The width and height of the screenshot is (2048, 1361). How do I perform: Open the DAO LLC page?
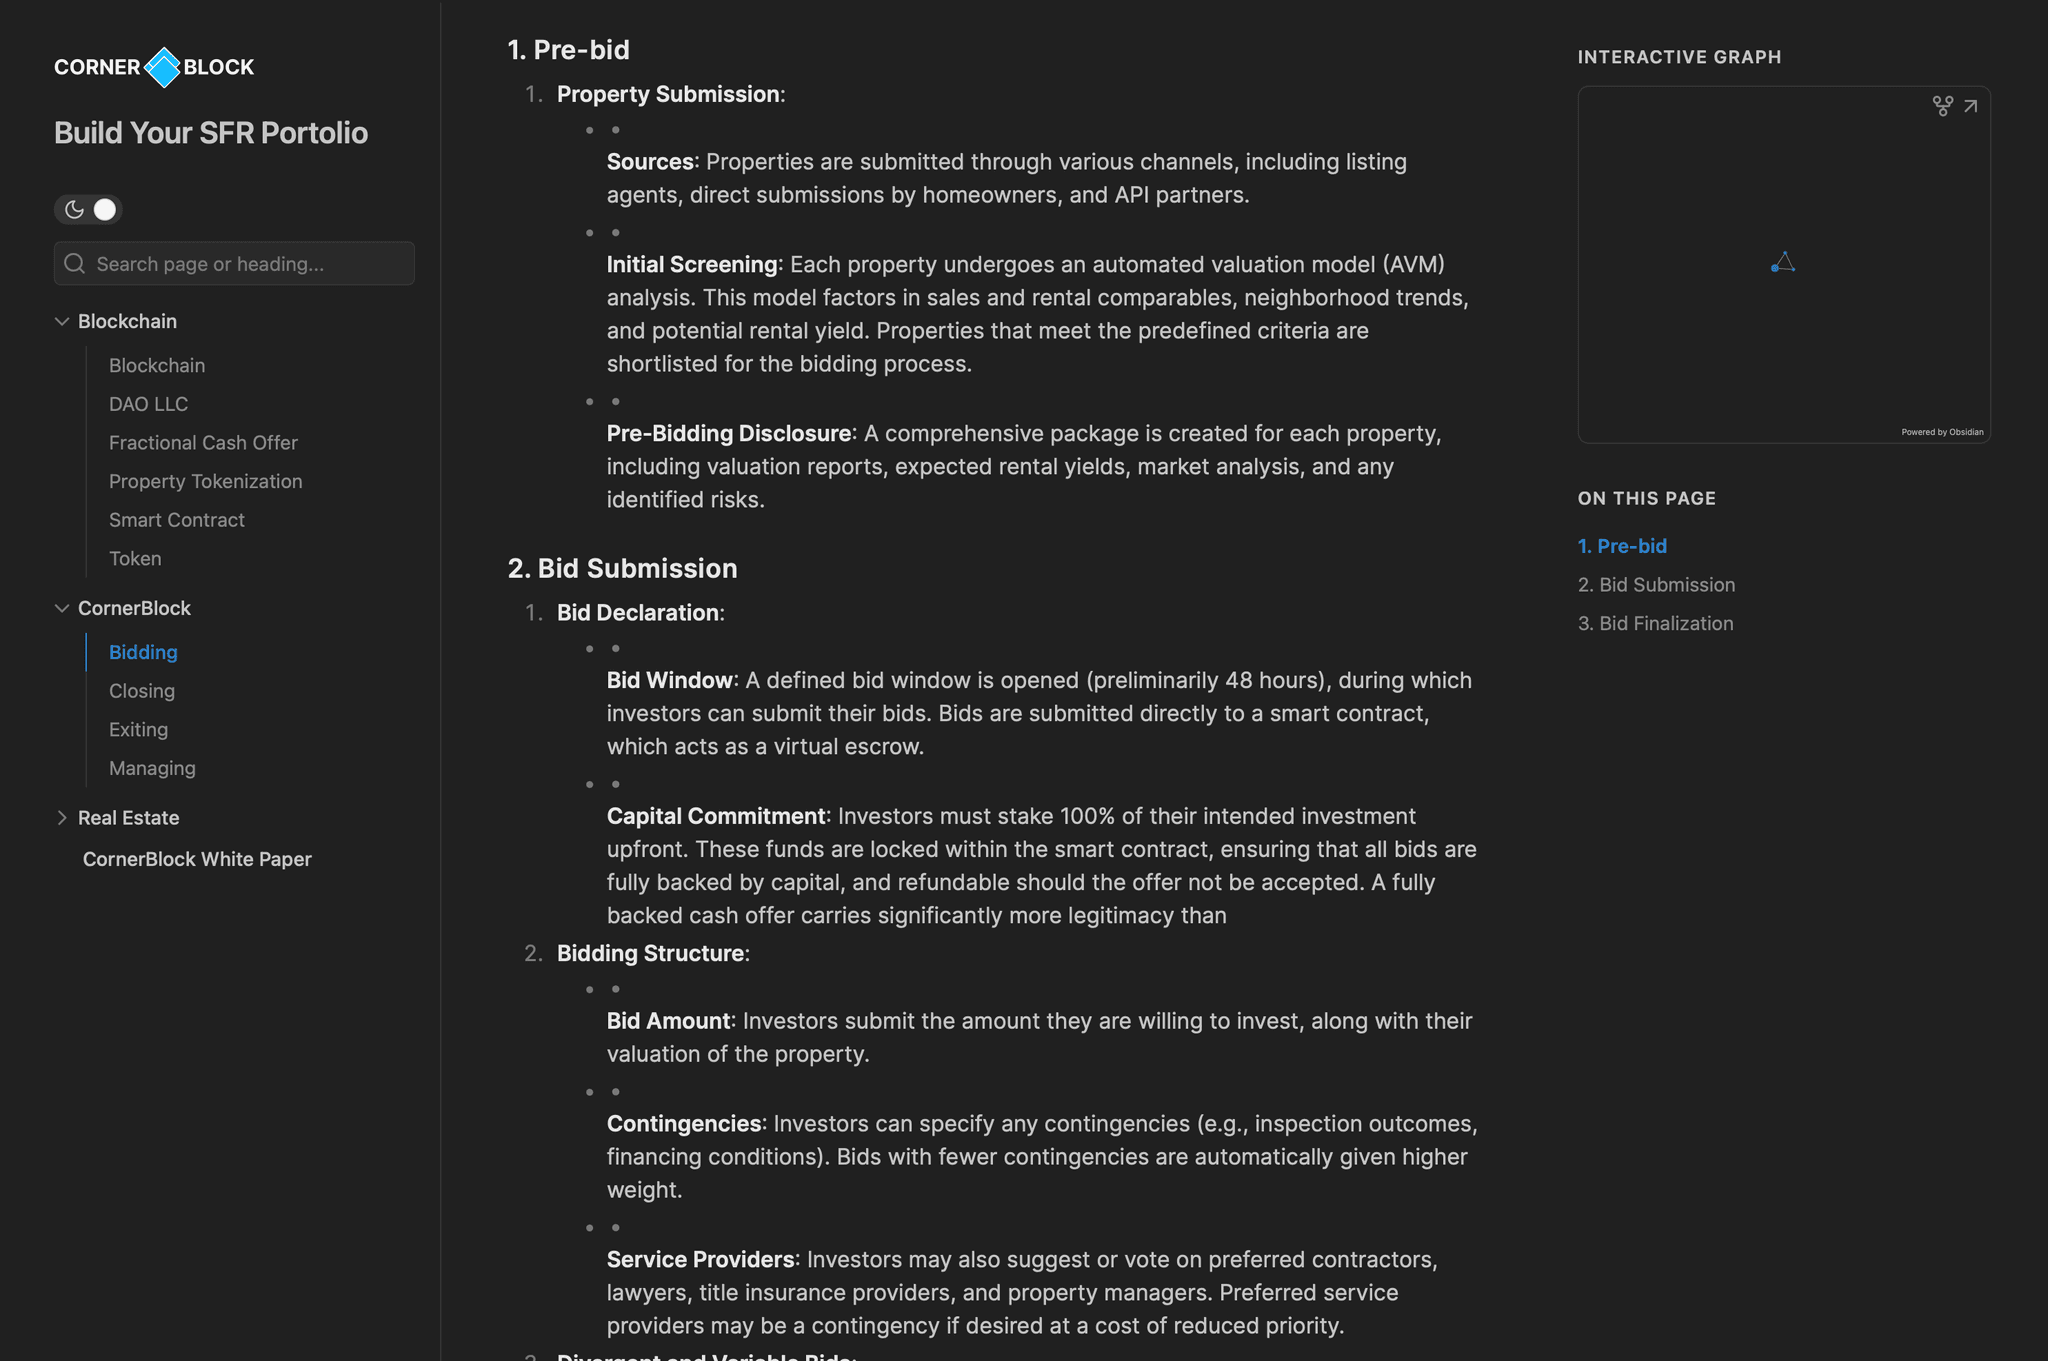tap(148, 404)
